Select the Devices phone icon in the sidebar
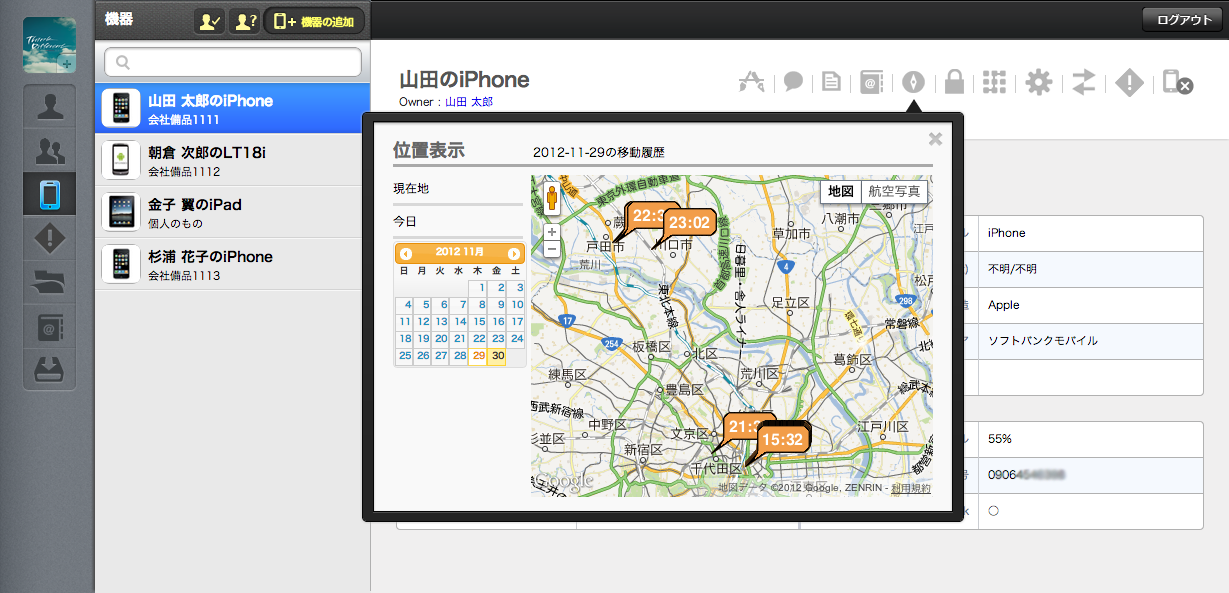This screenshot has width=1229, height=593. 49,194
